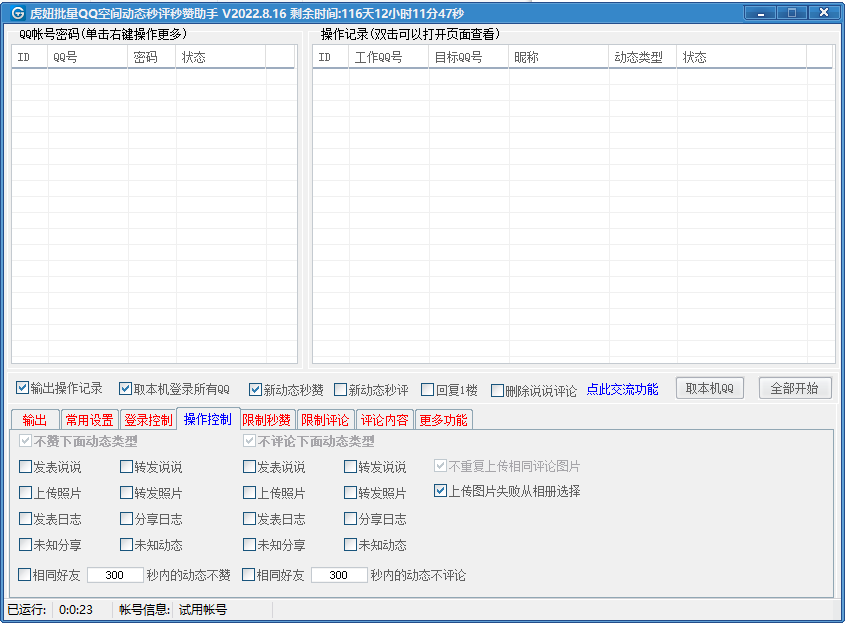
Task: Click 昵称 column header in 操作记录
Action: [558, 57]
